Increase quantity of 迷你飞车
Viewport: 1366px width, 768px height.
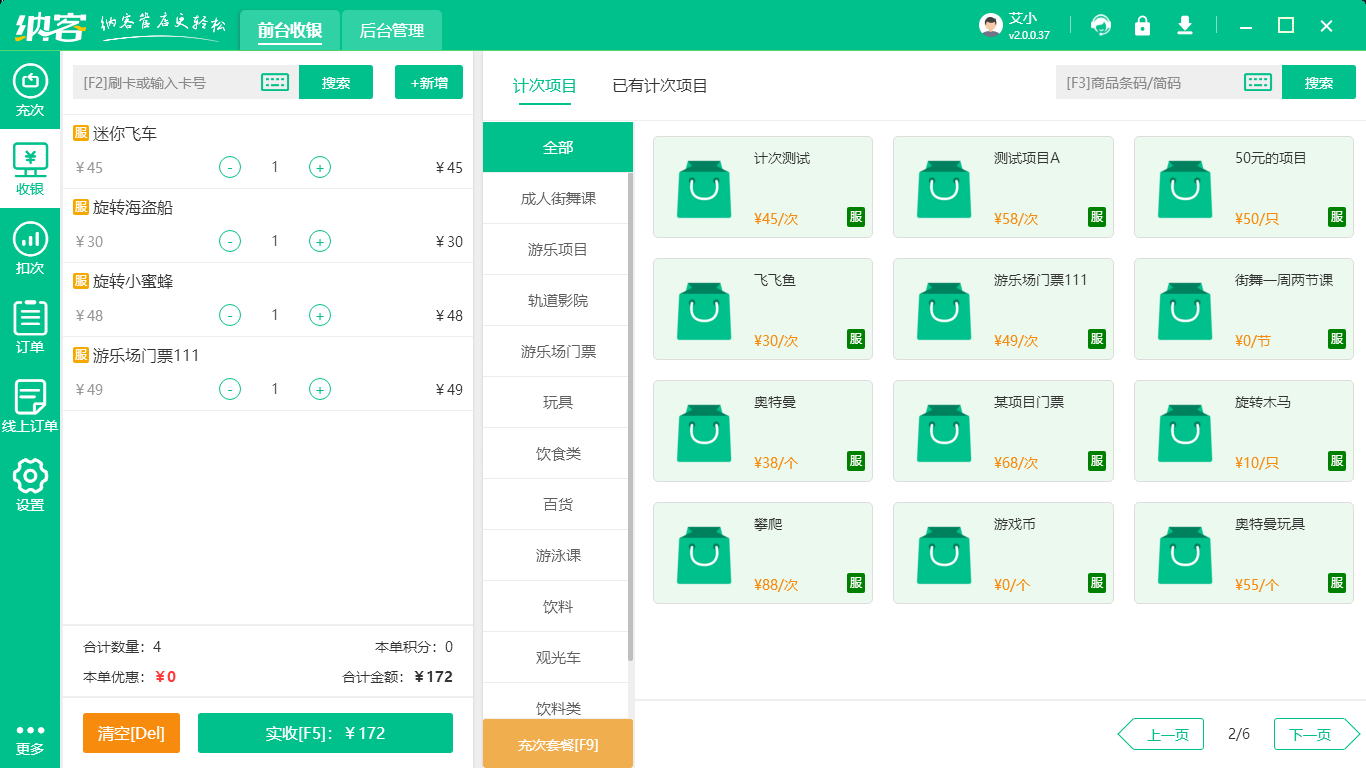tap(320, 167)
